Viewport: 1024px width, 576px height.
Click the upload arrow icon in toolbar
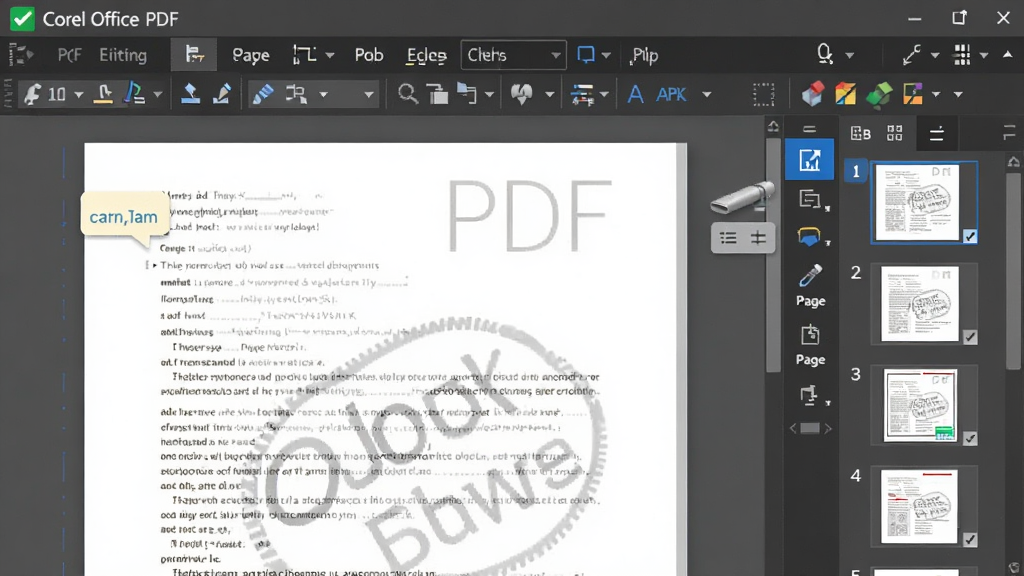(x=190, y=93)
